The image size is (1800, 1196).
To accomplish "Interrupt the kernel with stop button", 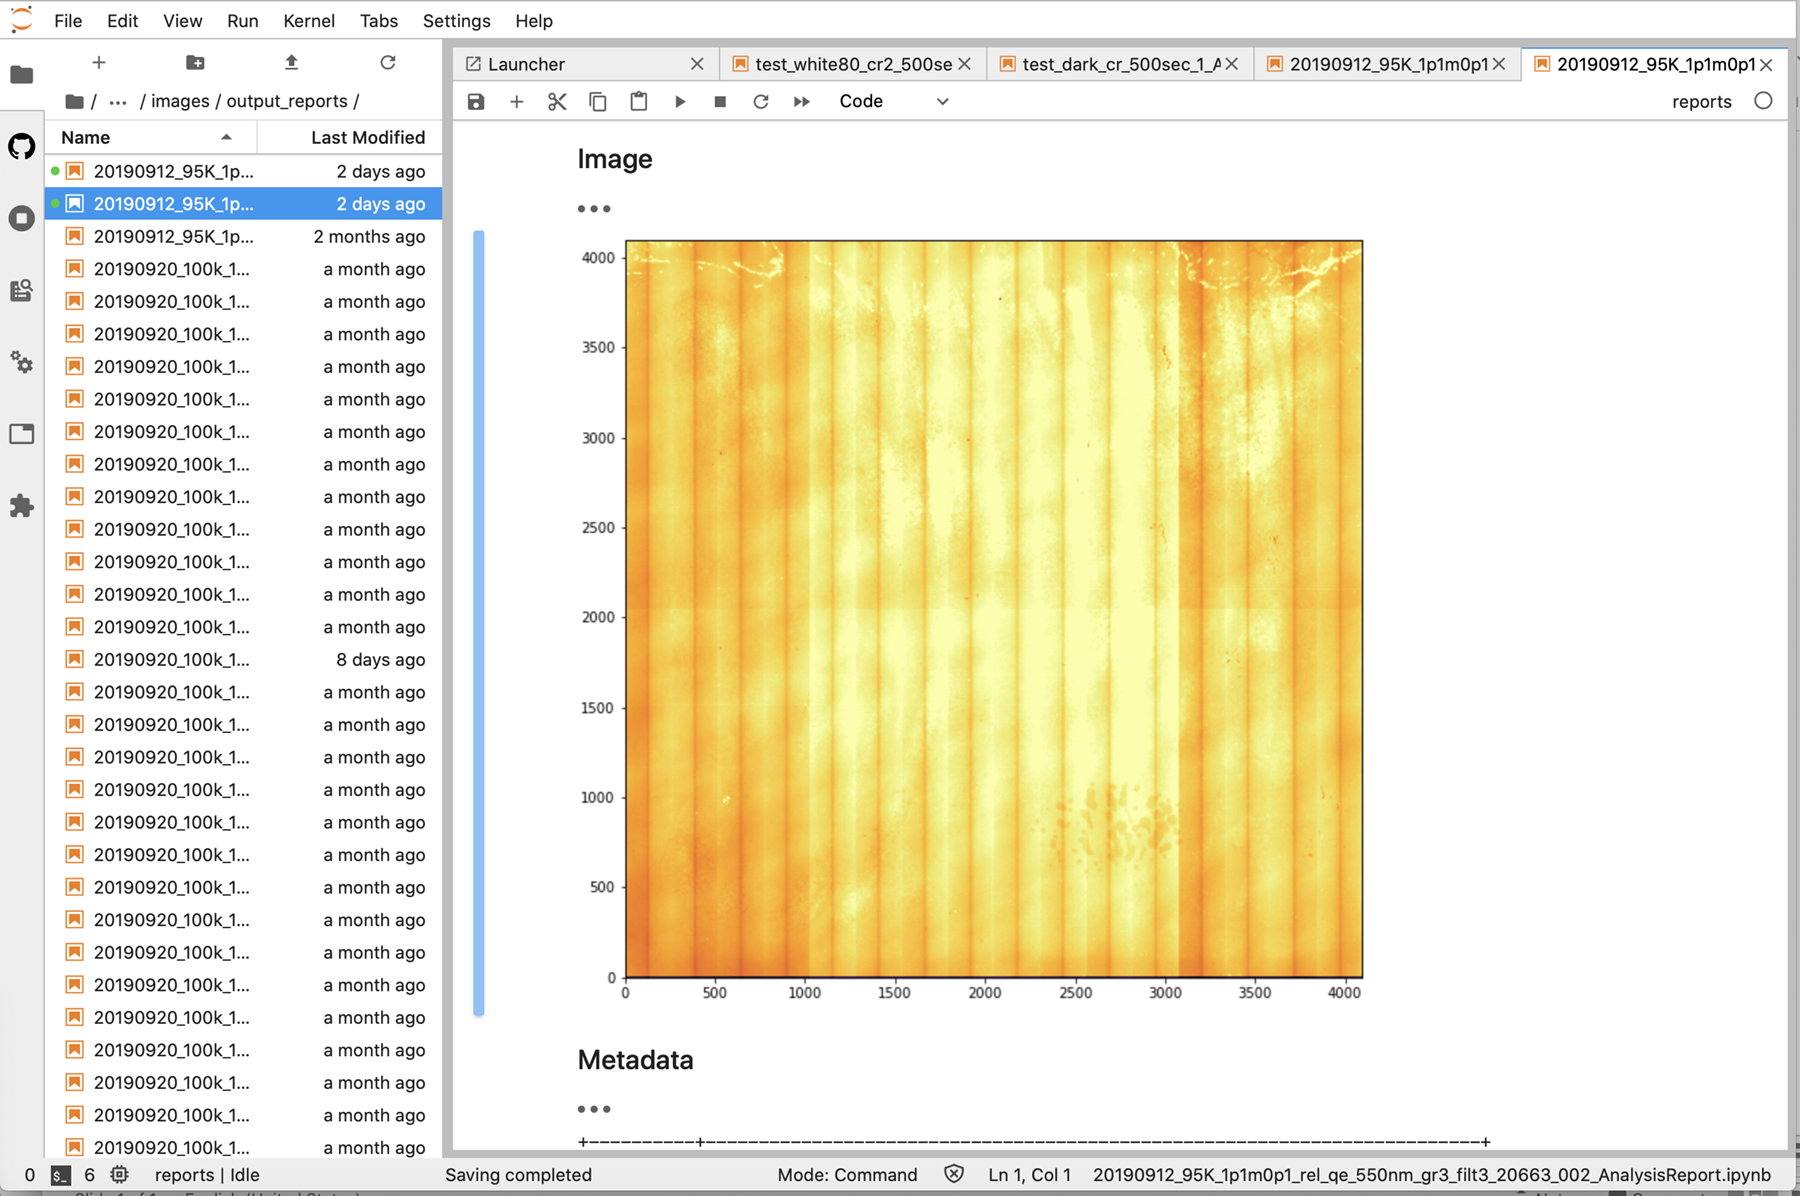I will click(x=720, y=102).
